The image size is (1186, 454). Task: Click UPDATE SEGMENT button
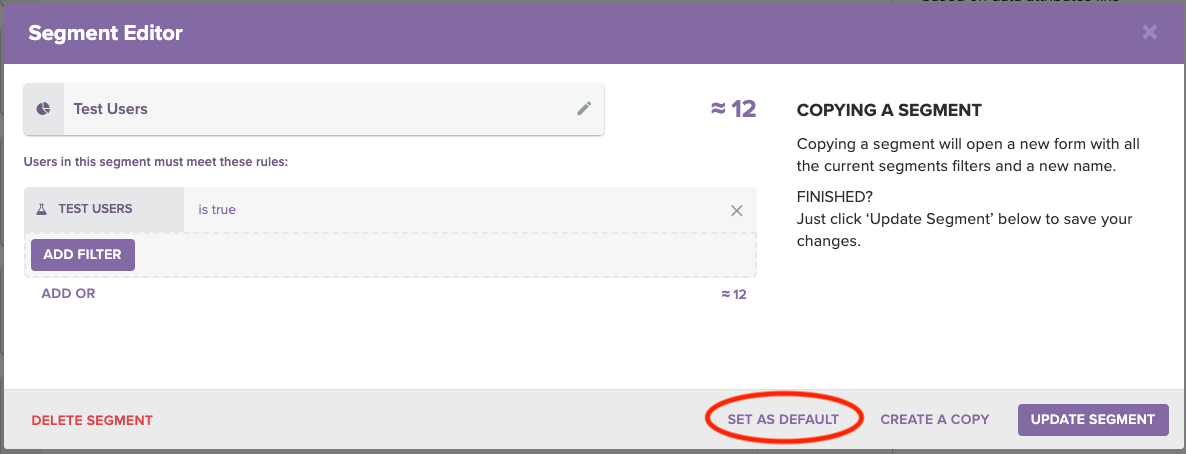point(1093,419)
